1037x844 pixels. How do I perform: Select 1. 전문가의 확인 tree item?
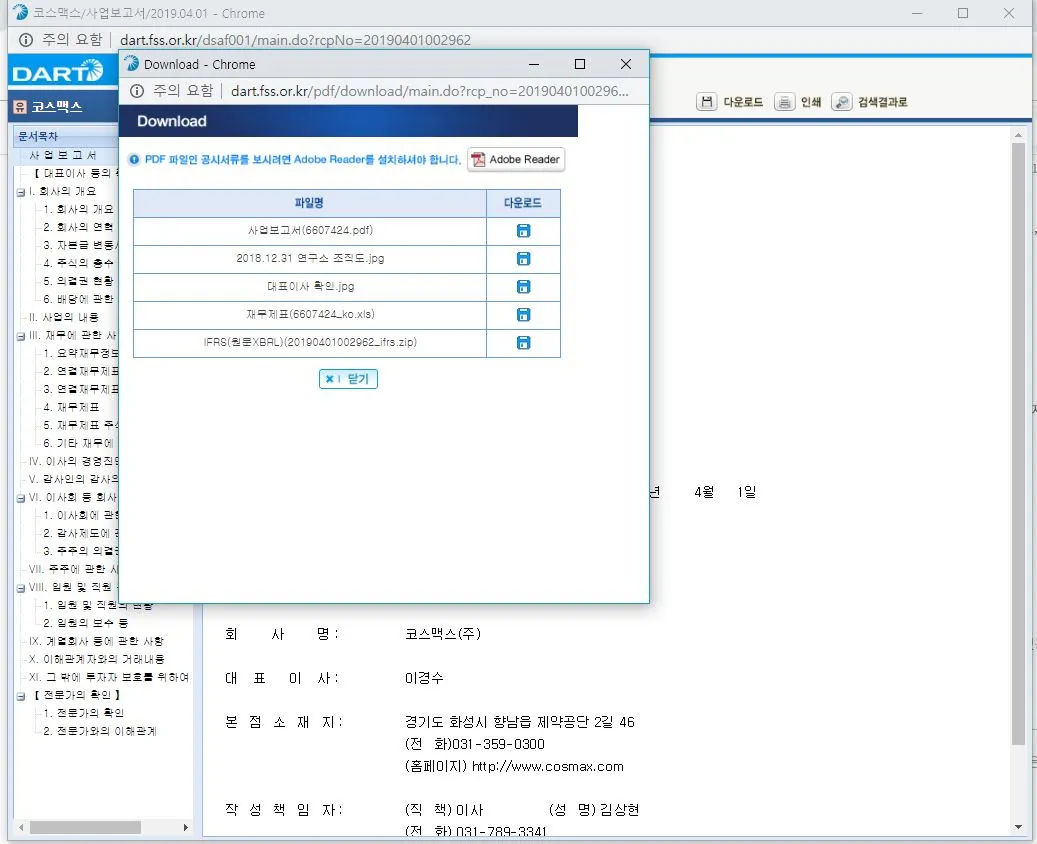coord(83,713)
